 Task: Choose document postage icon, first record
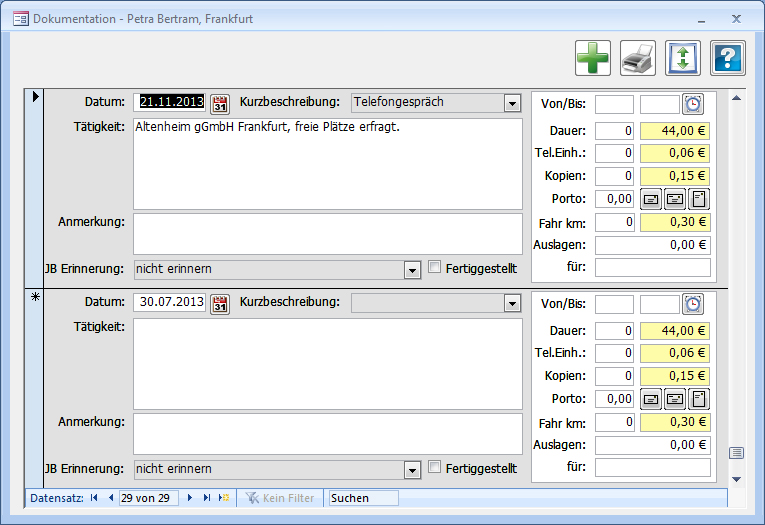[699, 199]
